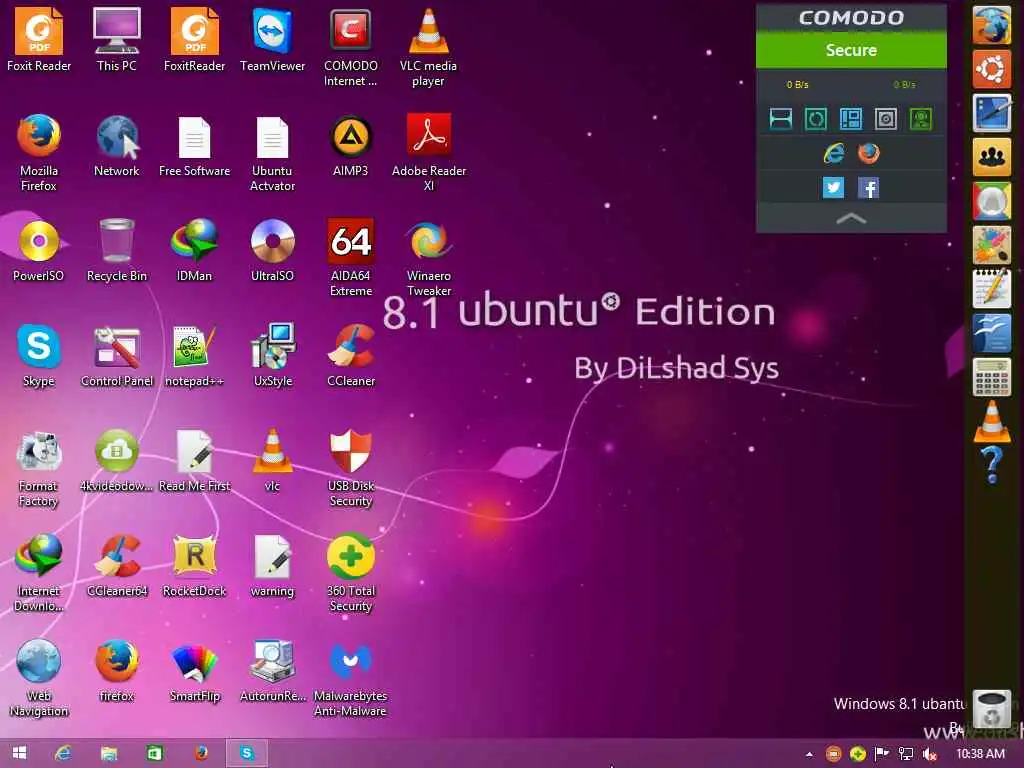The width and height of the screenshot is (1024, 768).
Task: Open the trash icon in the dock
Action: (991, 709)
